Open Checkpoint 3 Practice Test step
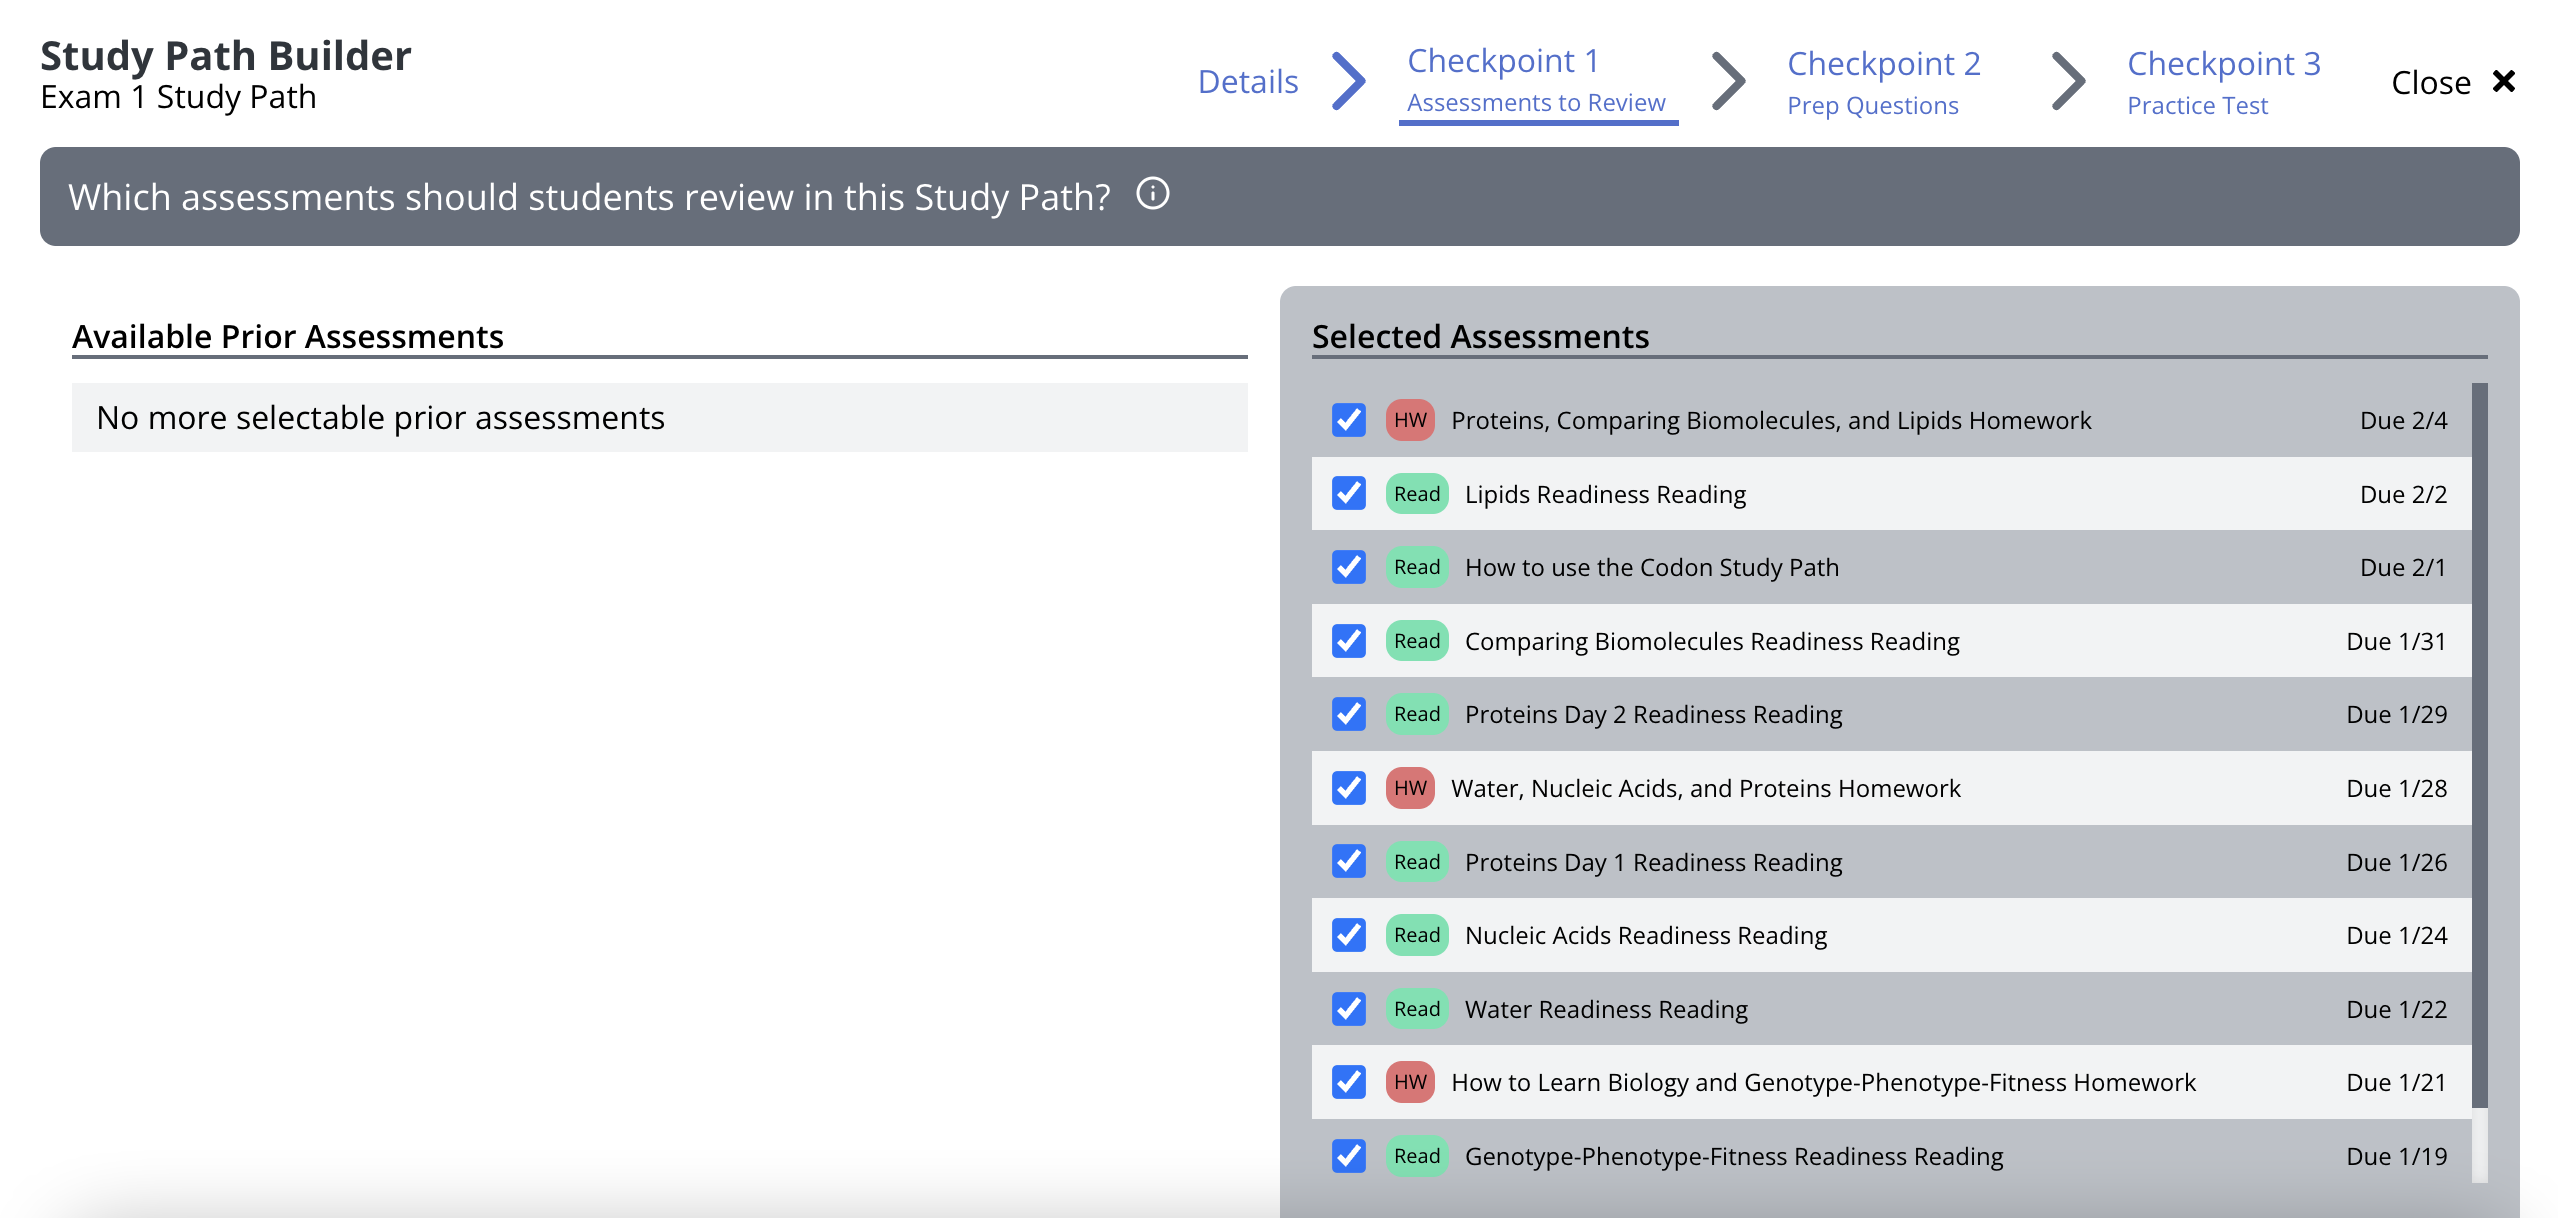2558x1218 pixels. (2222, 81)
